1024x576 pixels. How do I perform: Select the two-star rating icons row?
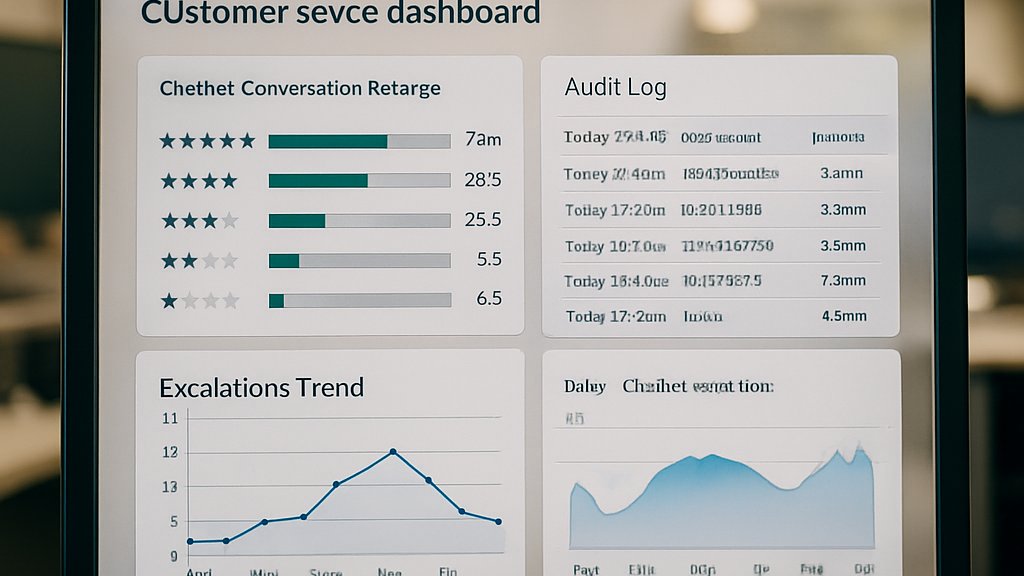[x=199, y=261]
